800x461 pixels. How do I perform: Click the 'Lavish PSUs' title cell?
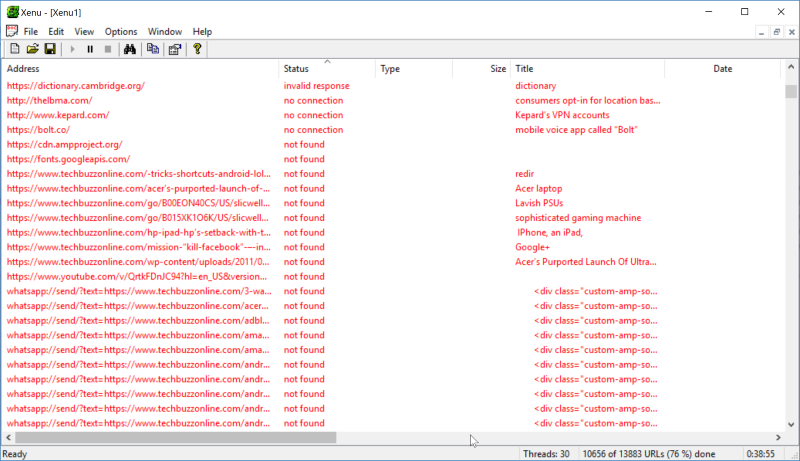click(539, 203)
